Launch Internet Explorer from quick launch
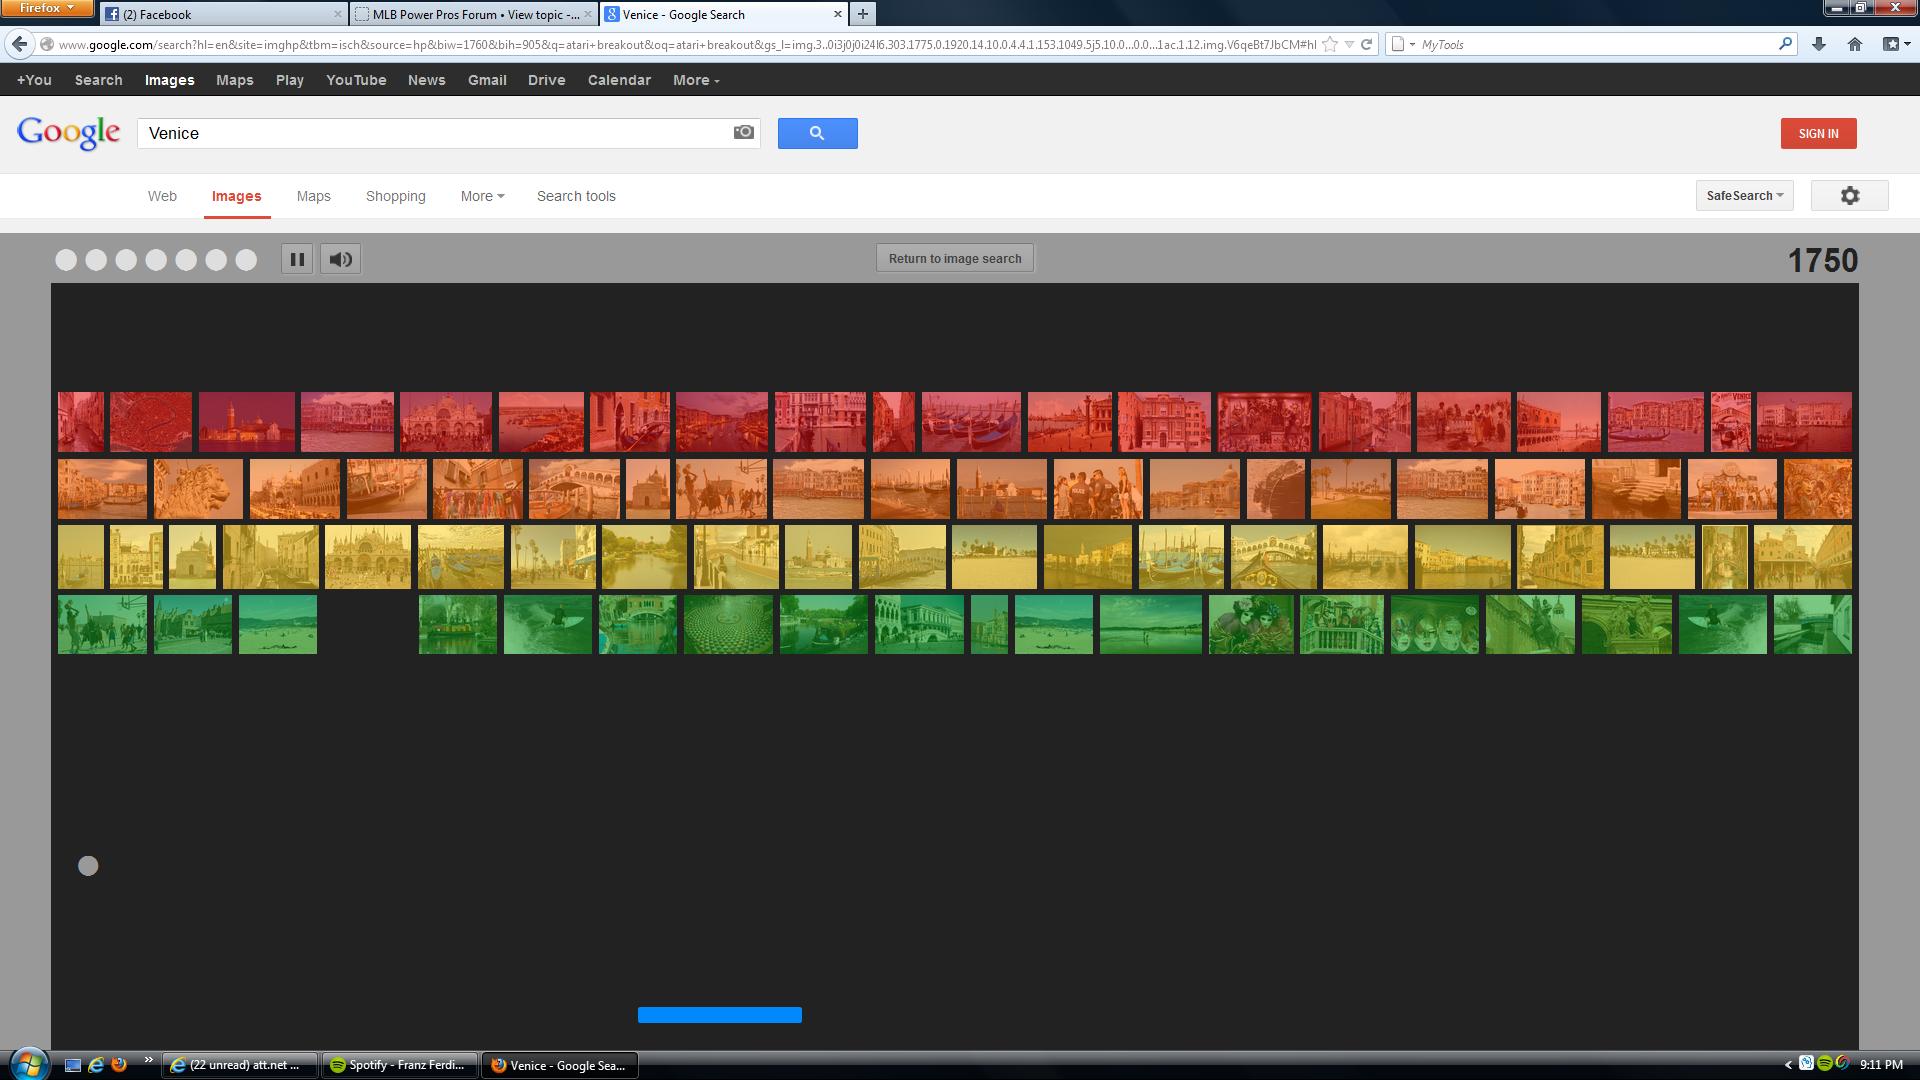Viewport: 1920px width, 1080px height. pyautogui.click(x=96, y=1065)
